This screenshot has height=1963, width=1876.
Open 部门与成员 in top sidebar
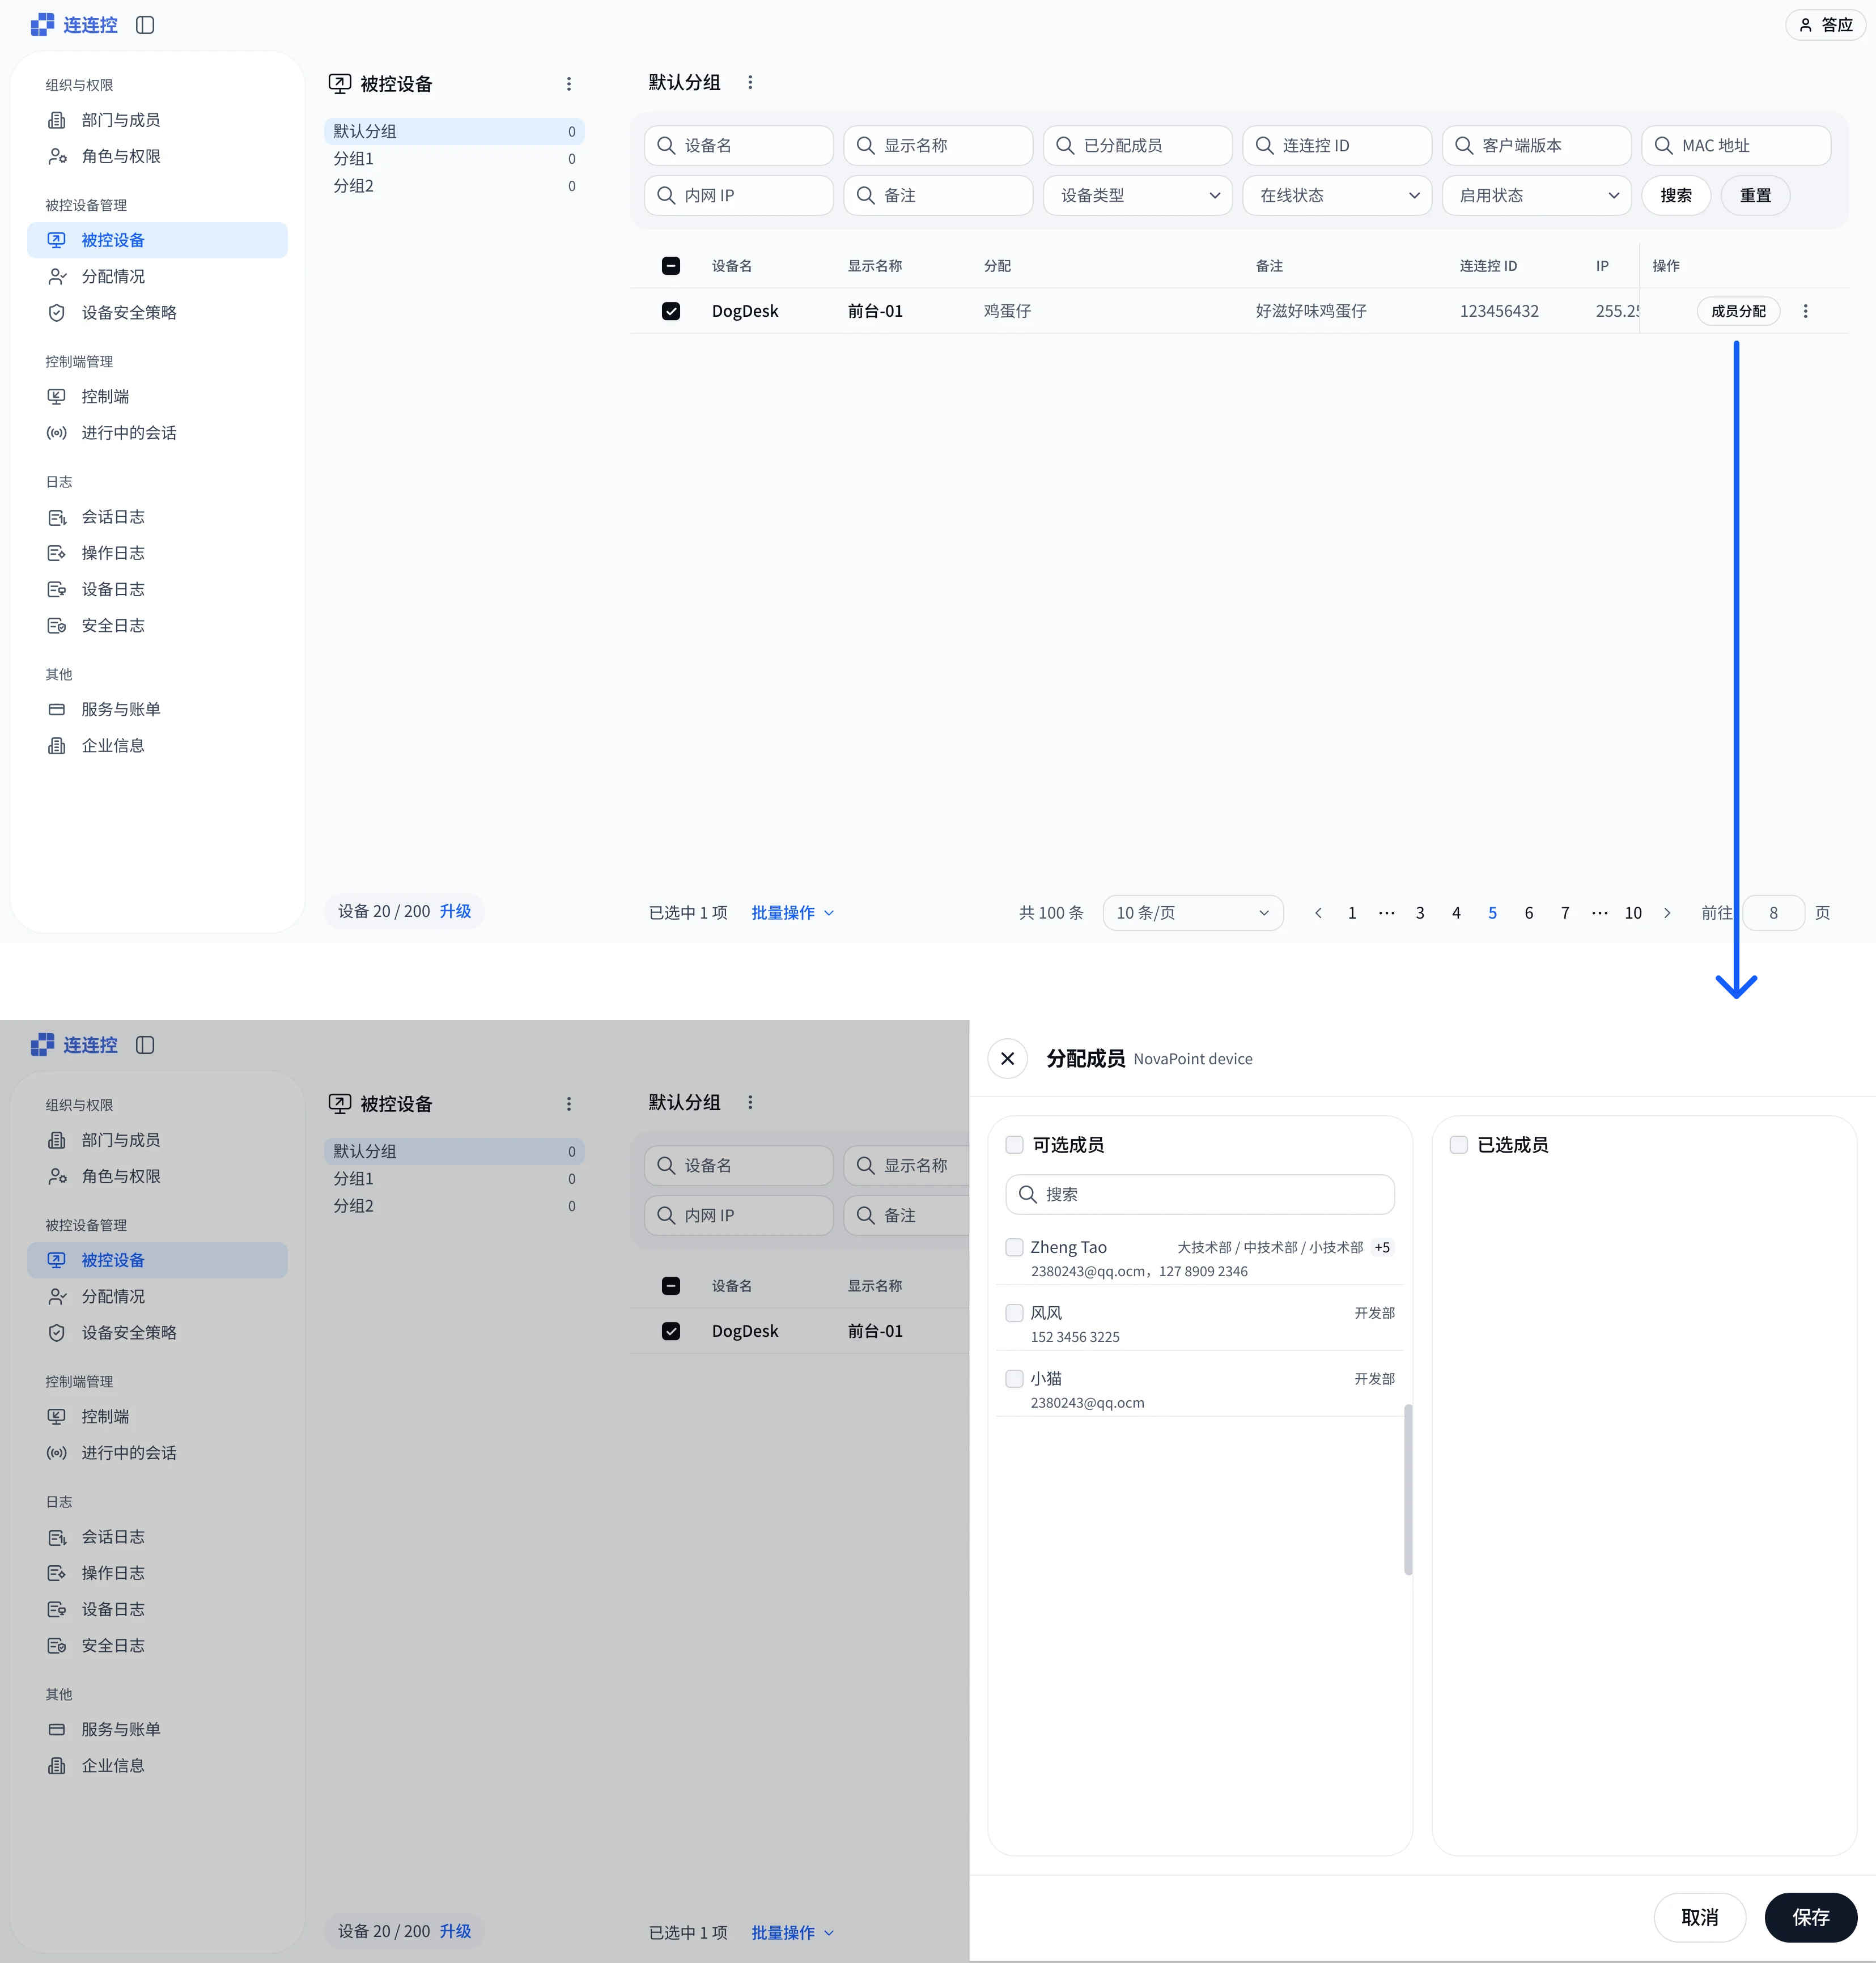157,120
